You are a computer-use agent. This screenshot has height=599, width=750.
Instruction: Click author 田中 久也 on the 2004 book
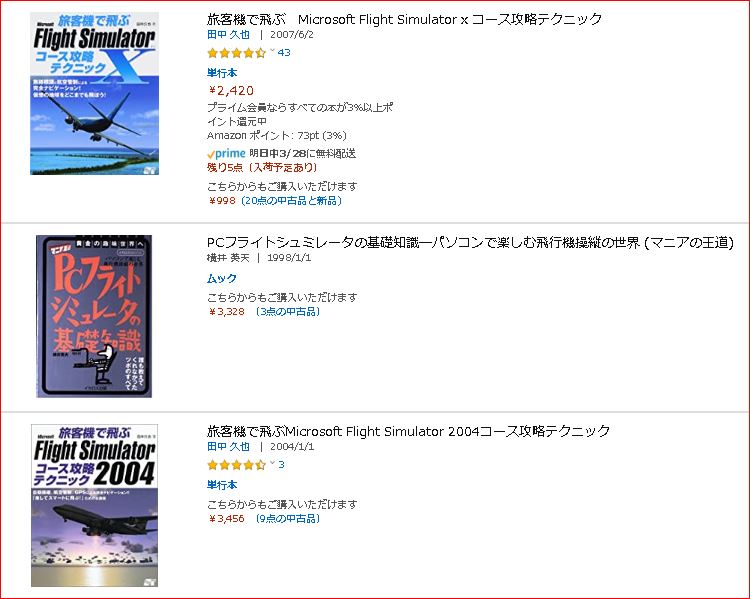coord(229,446)
